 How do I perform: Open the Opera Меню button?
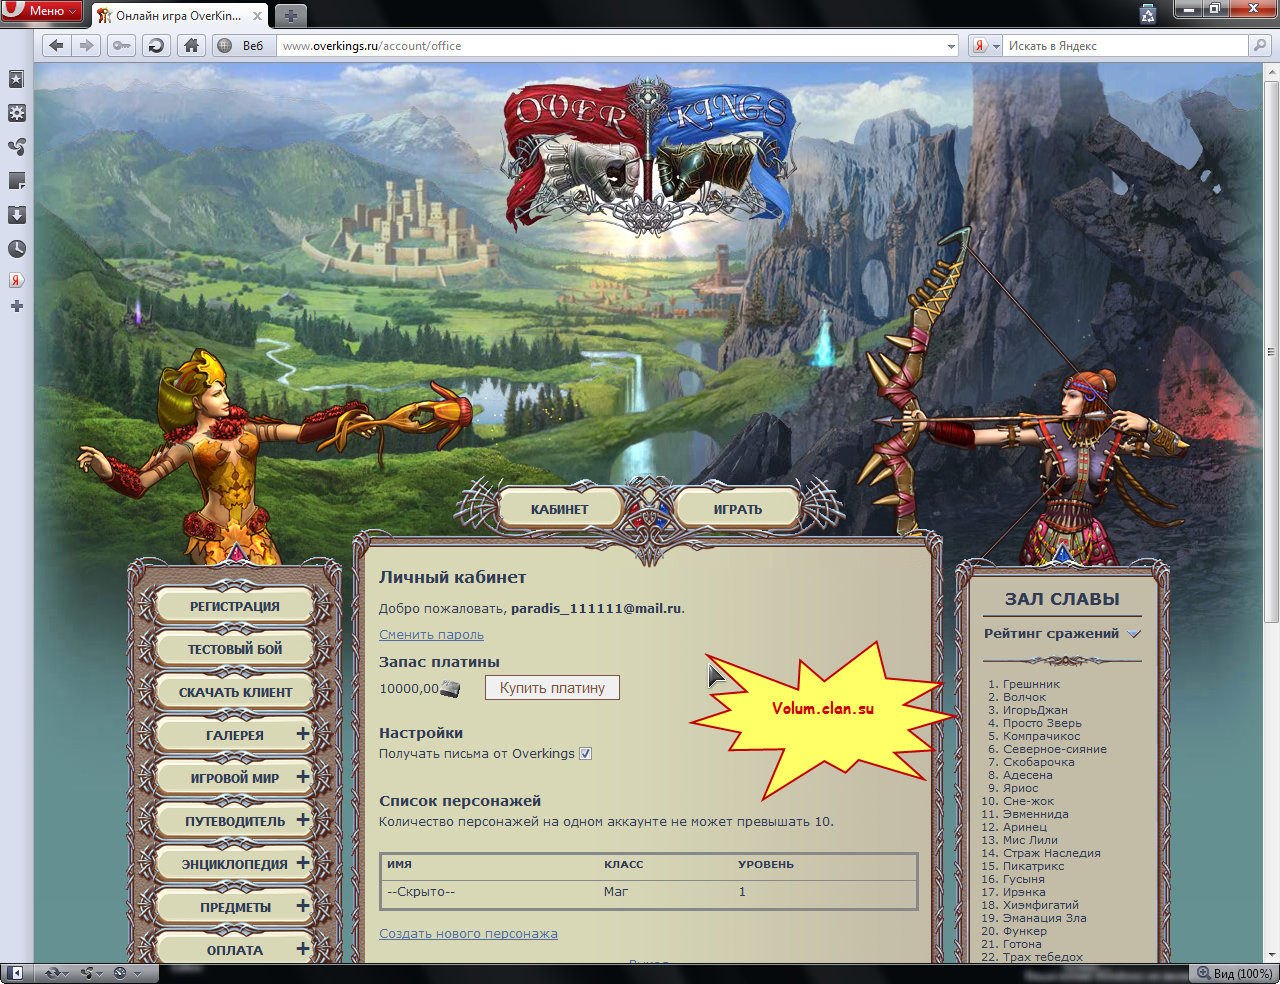(x=42, y=10)
